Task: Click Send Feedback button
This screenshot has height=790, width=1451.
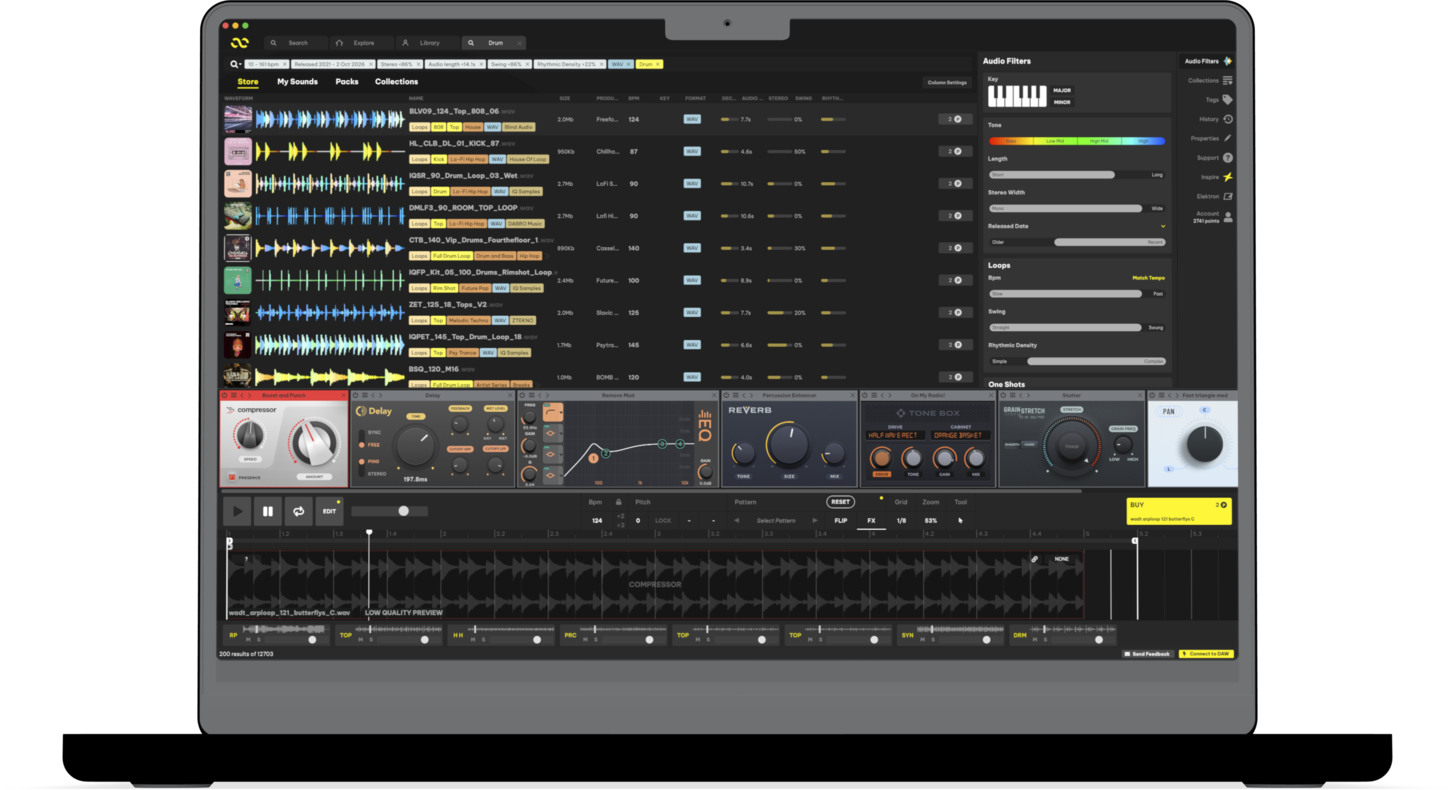Action: click(1148, 654)
